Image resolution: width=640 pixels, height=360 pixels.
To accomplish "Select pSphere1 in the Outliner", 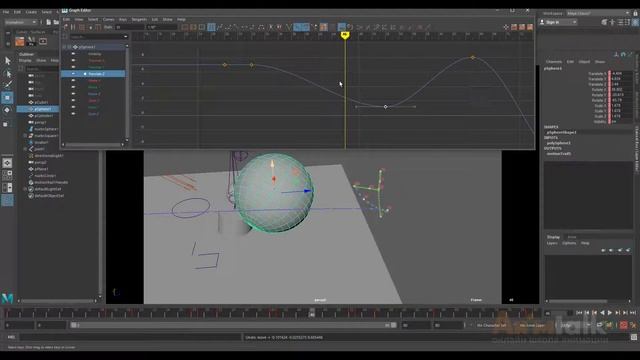I will pyautogui.click(x=38, y=109).
